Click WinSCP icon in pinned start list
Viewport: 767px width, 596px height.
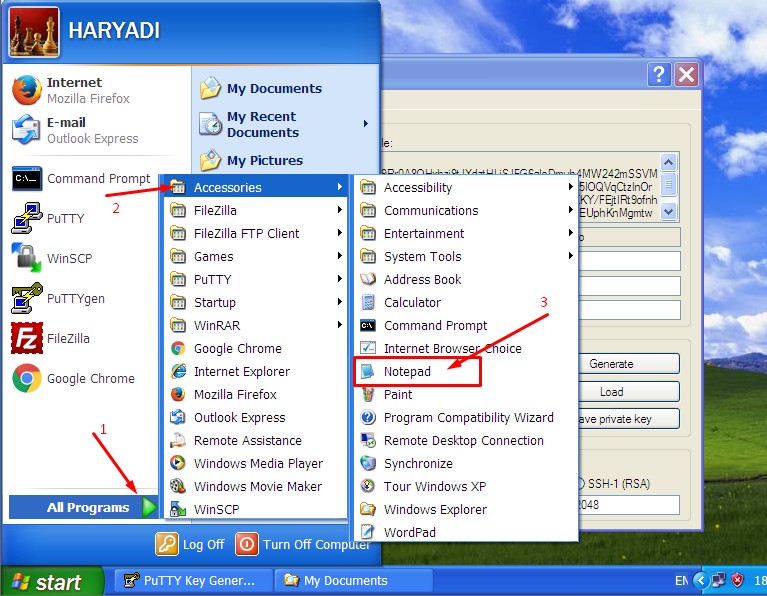[27, 258]
